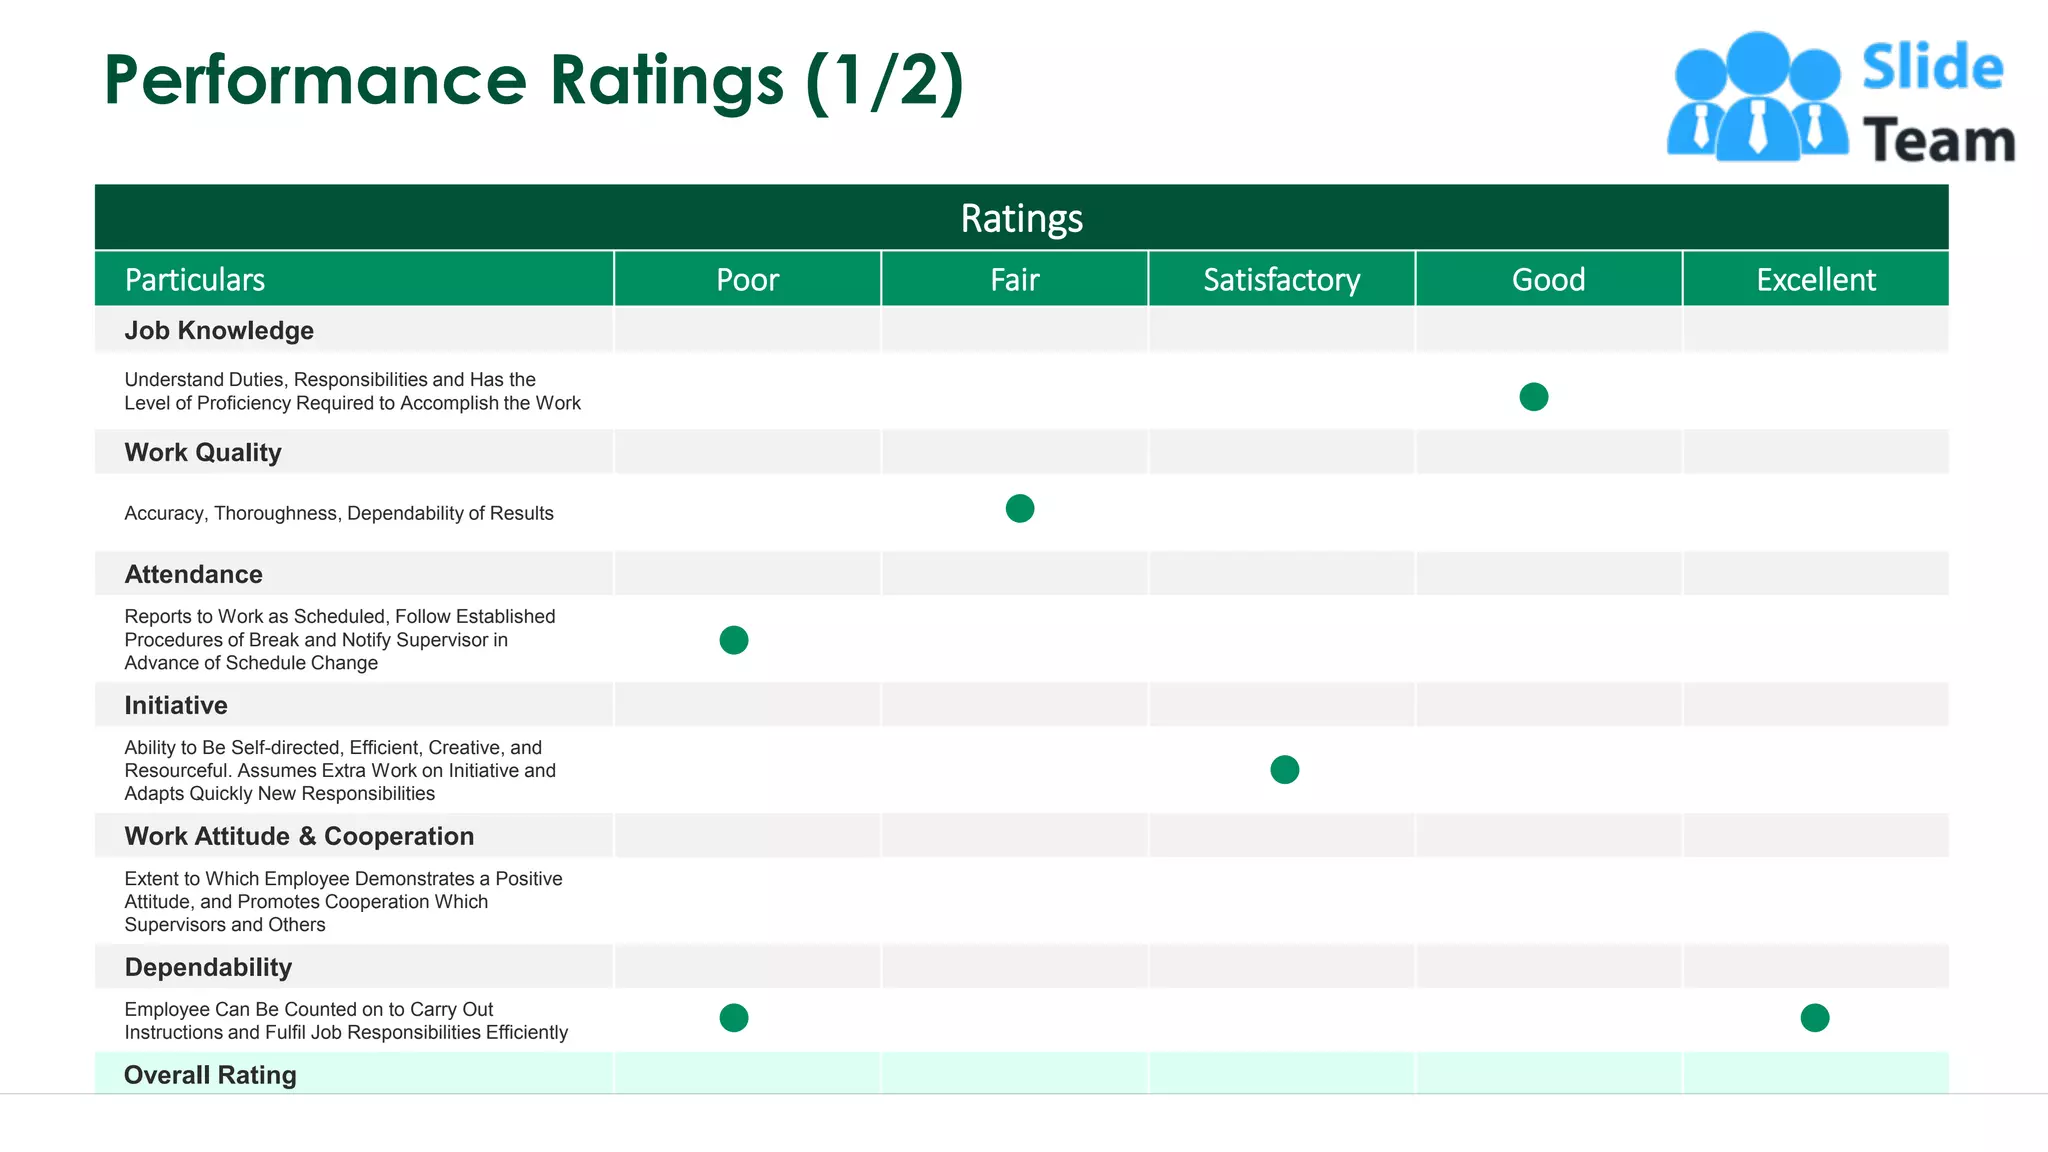The image size is (2048, 1152).
Task: Click the Dependability Poor rating dot
Action: pos(733,1018)
